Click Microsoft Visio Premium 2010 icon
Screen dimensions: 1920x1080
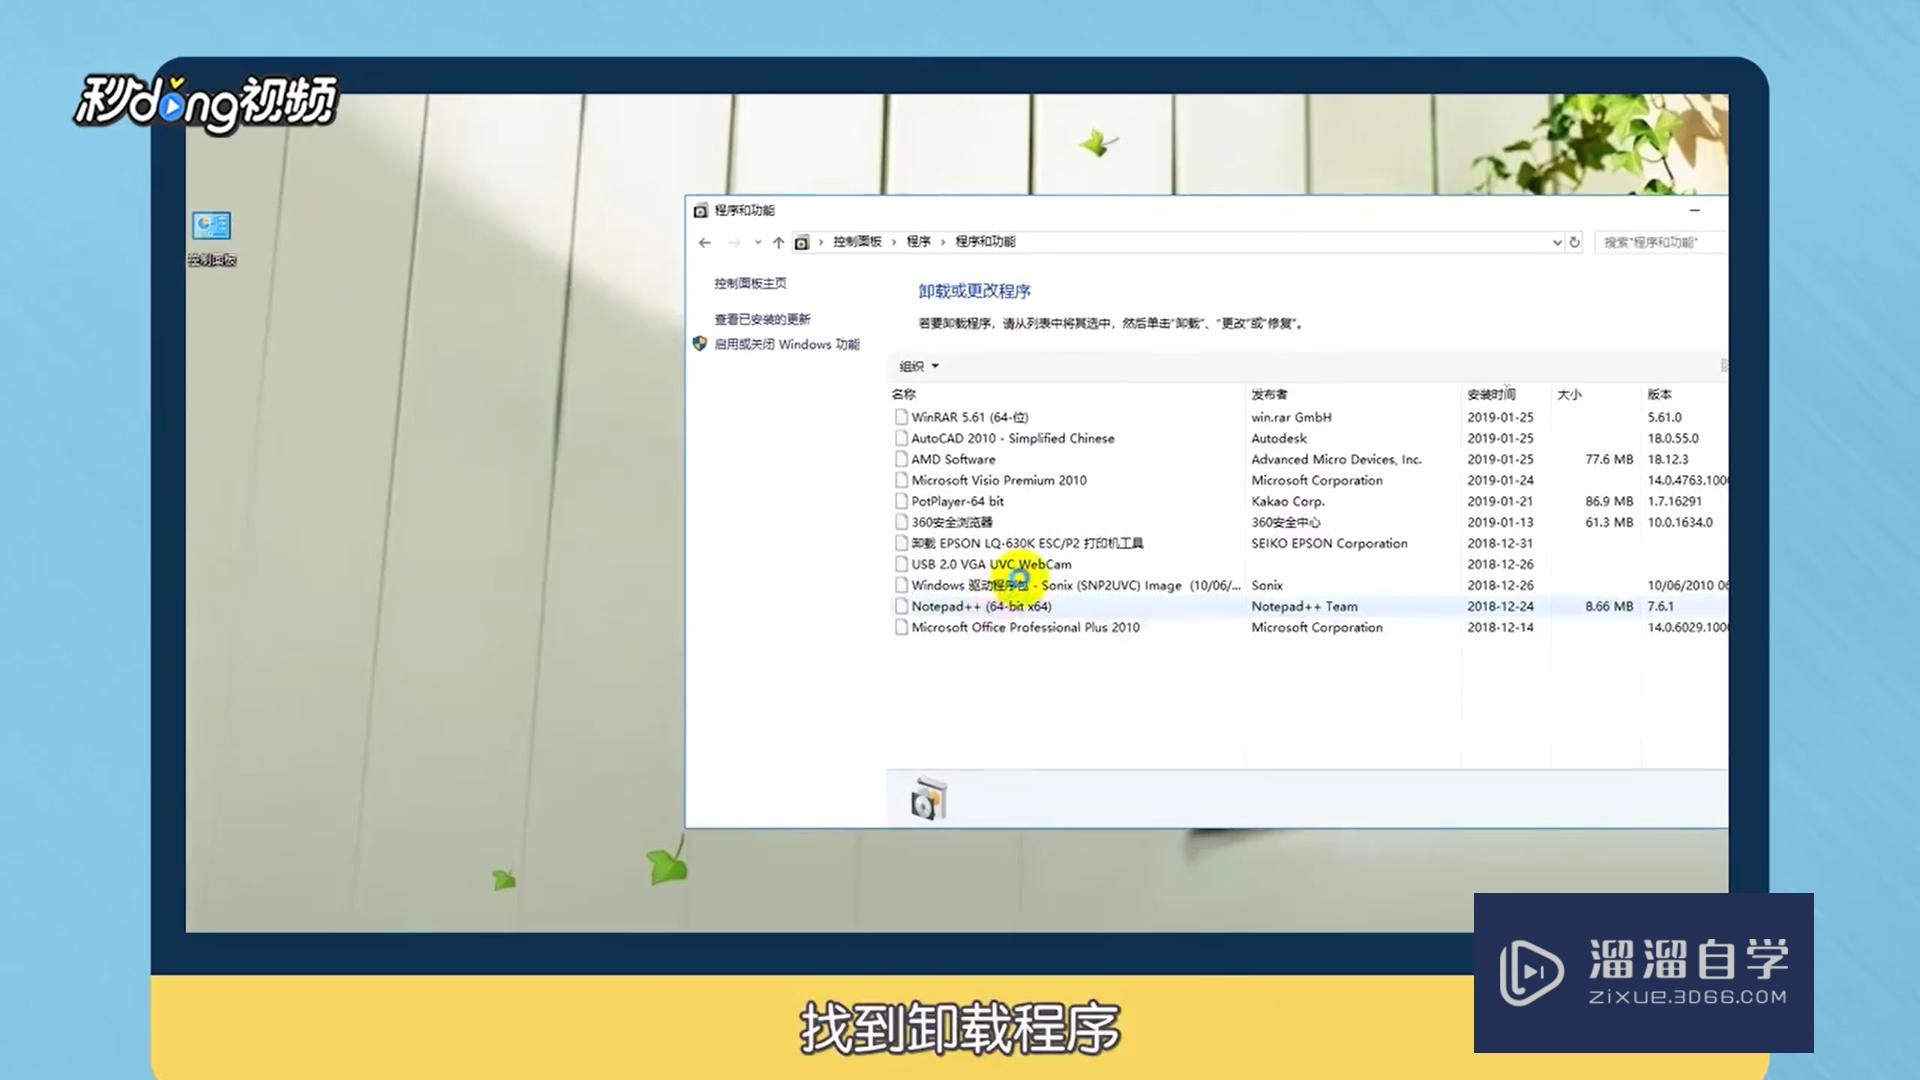click(901, 480)
